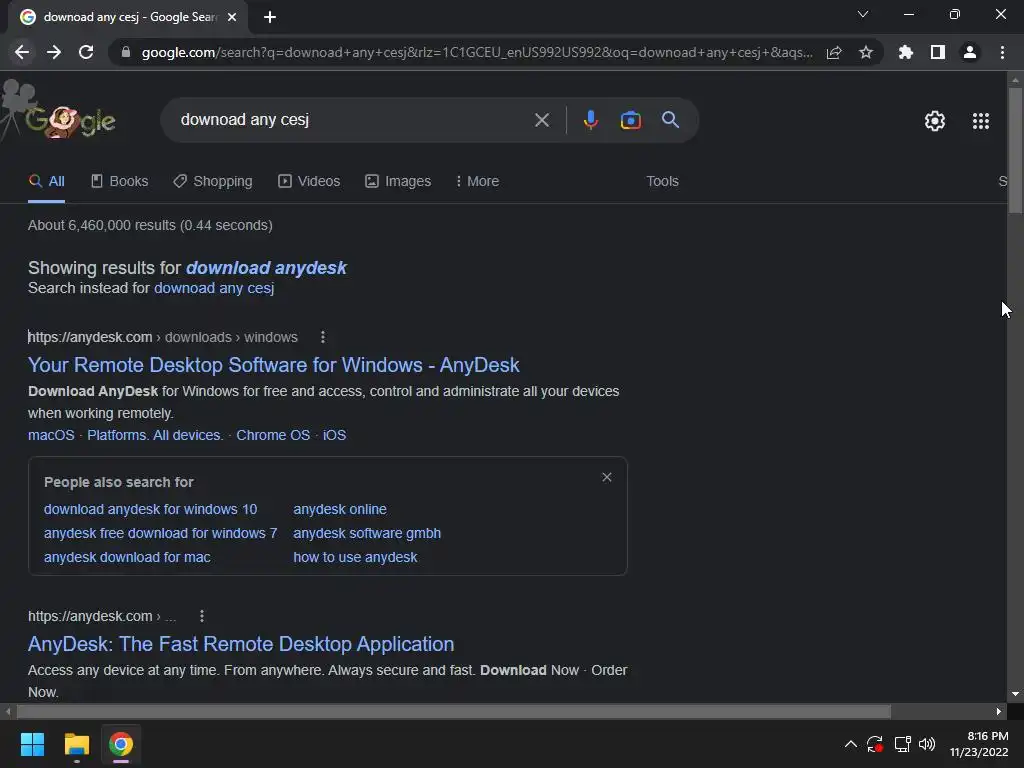
Task: Open the Chrome side panel
Action: (938, 52)
